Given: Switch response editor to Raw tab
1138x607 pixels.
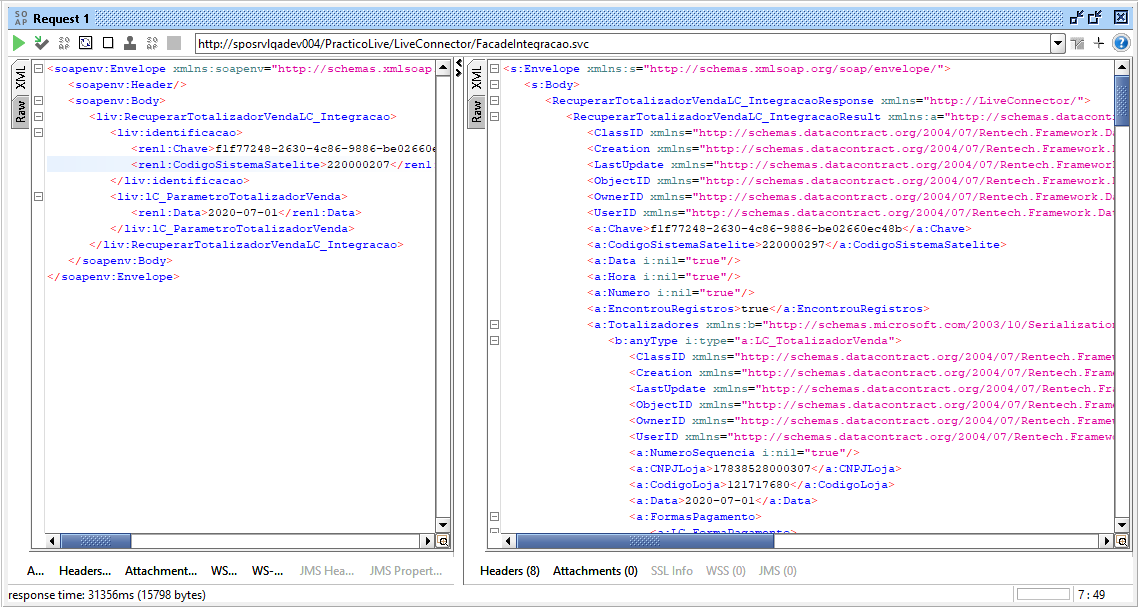Looking at the screenshot, I should (476, 112).
